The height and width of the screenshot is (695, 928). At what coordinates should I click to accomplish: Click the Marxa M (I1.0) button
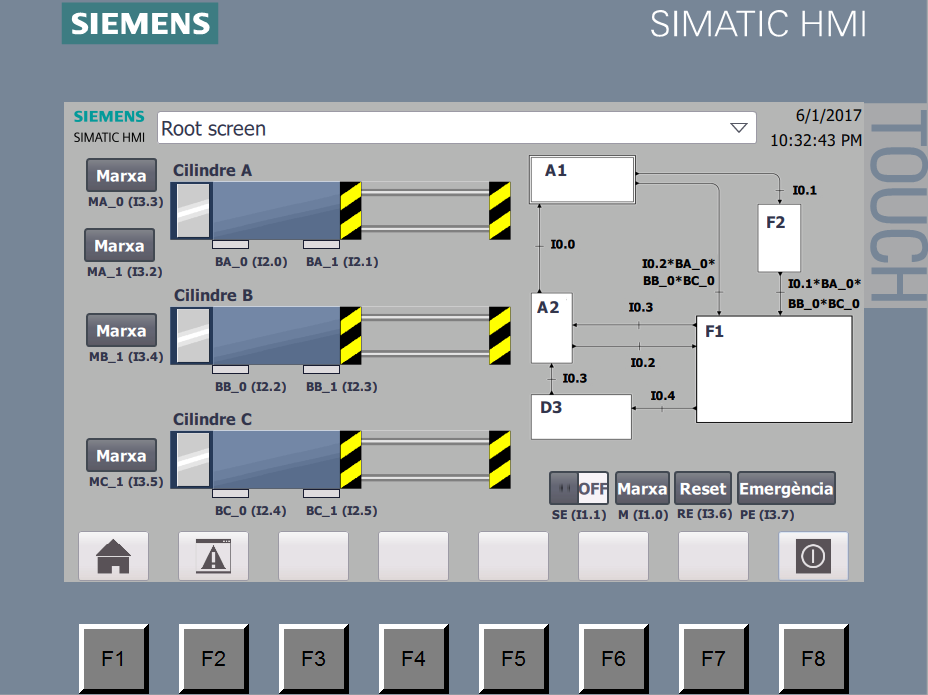[x=642, y=489]
